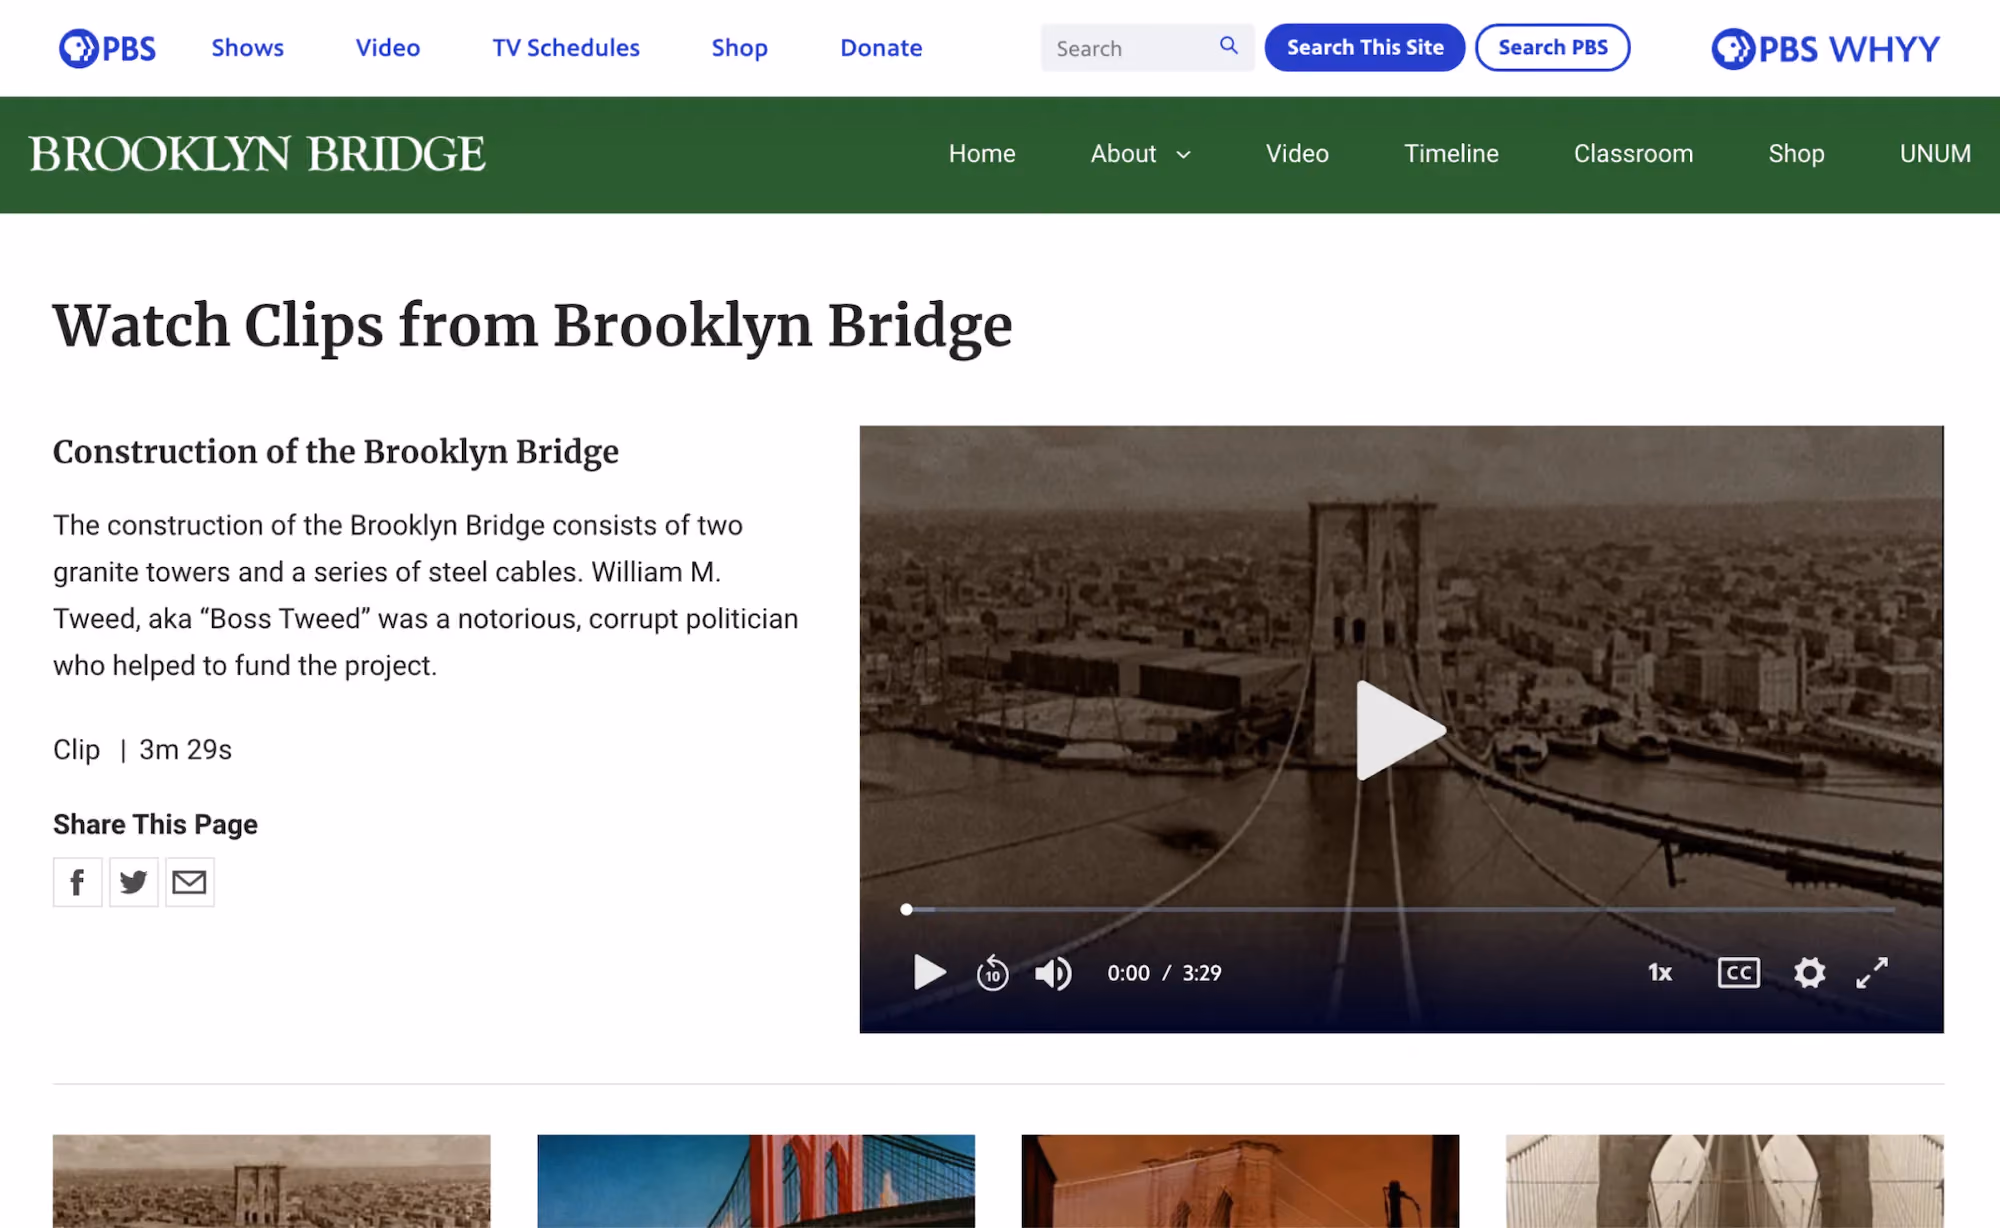Go to Home in green navigation
This screenshot has width=2000, height=1228.
982,154
